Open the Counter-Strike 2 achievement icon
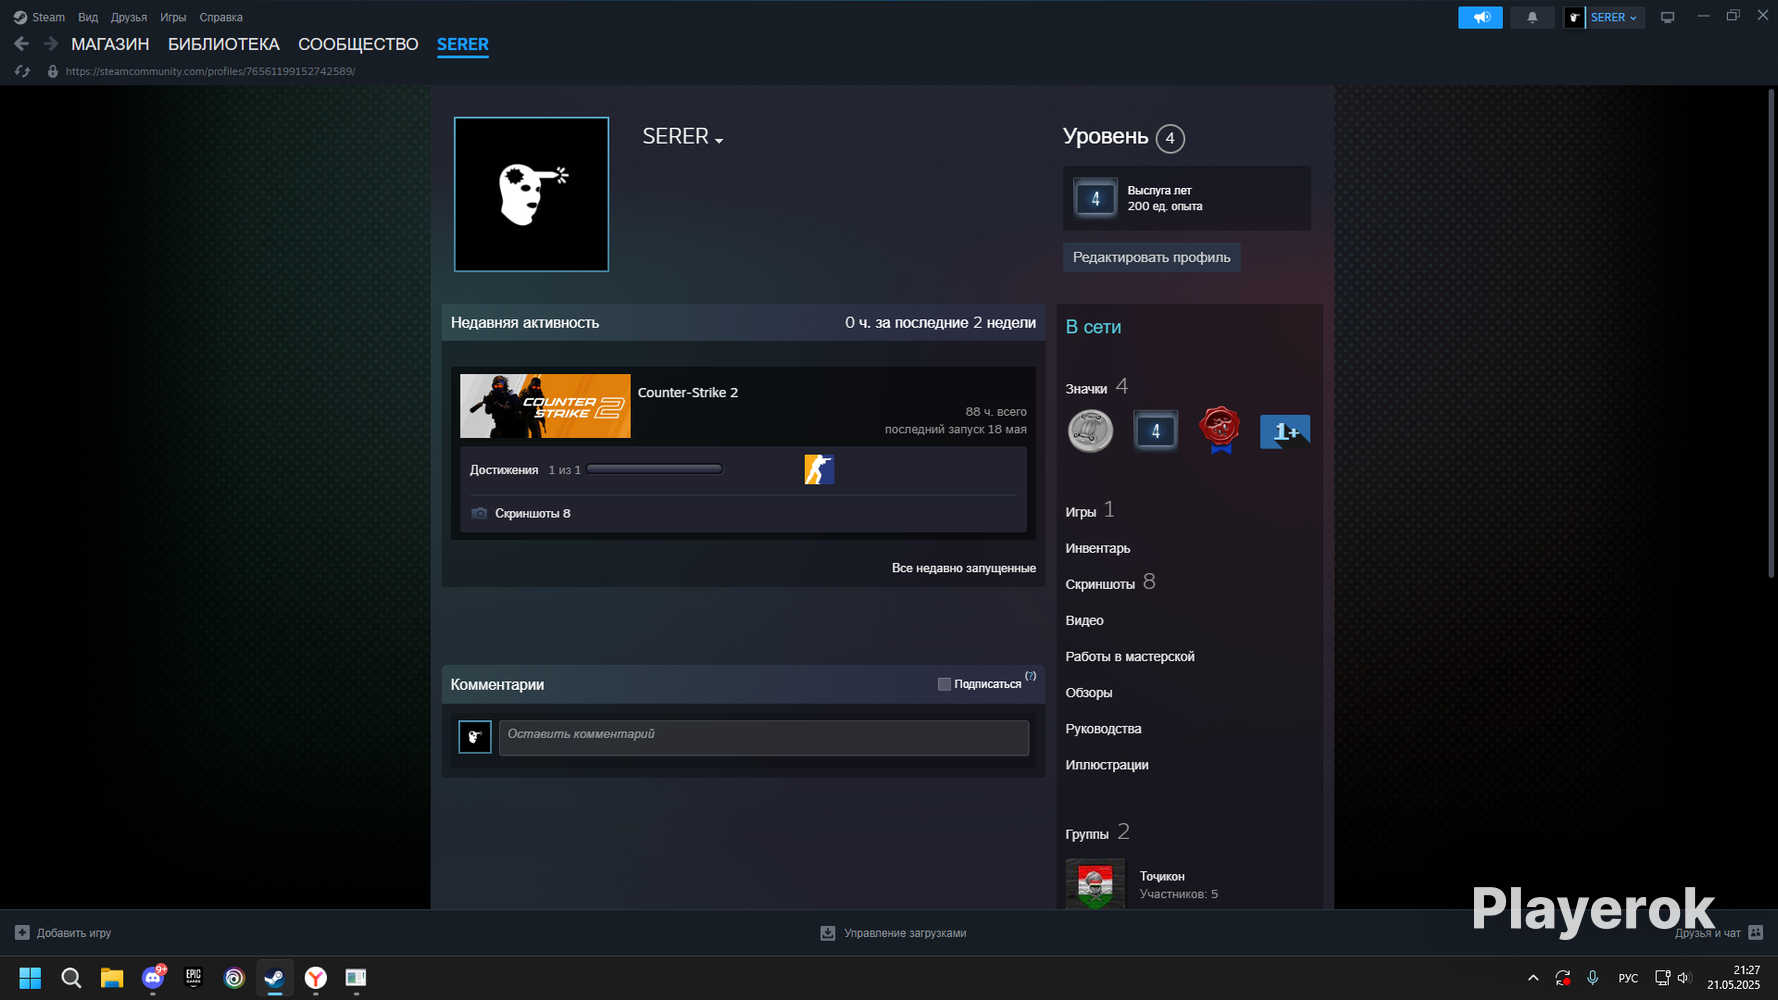The height and width of the screenshot is (1000, 1778). 819,469
